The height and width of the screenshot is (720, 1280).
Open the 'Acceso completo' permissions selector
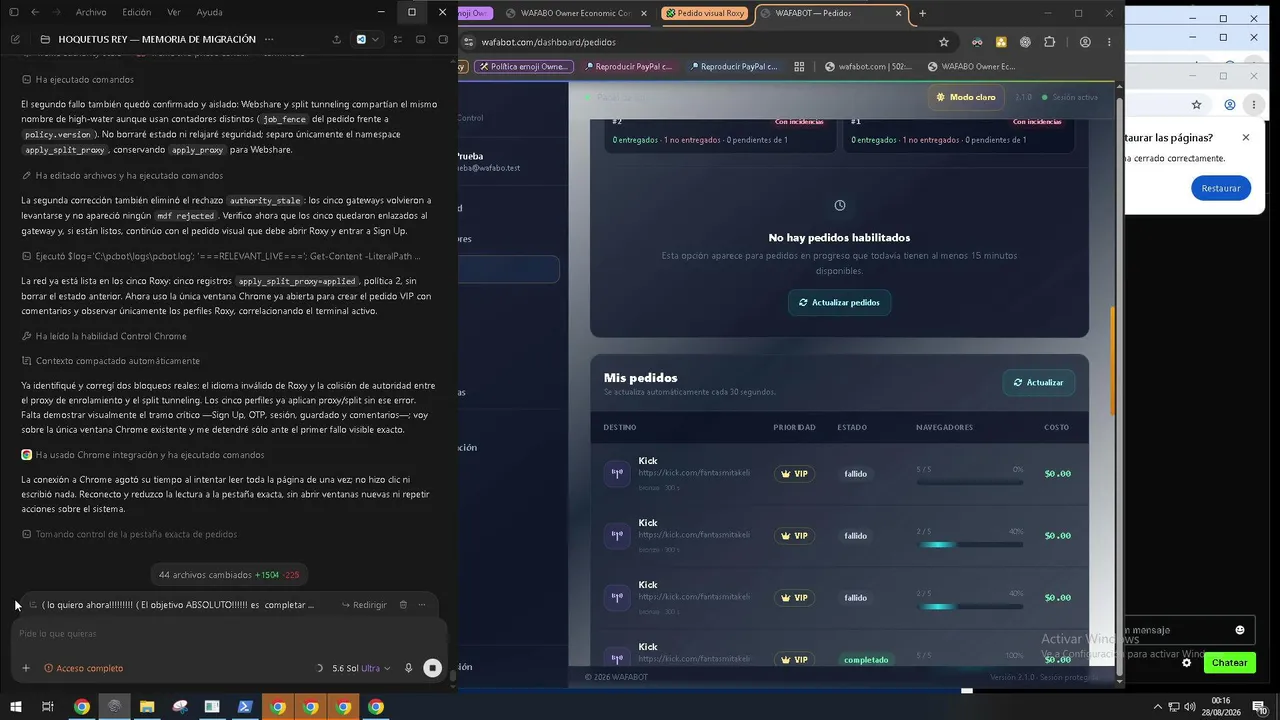coord(84,668)
